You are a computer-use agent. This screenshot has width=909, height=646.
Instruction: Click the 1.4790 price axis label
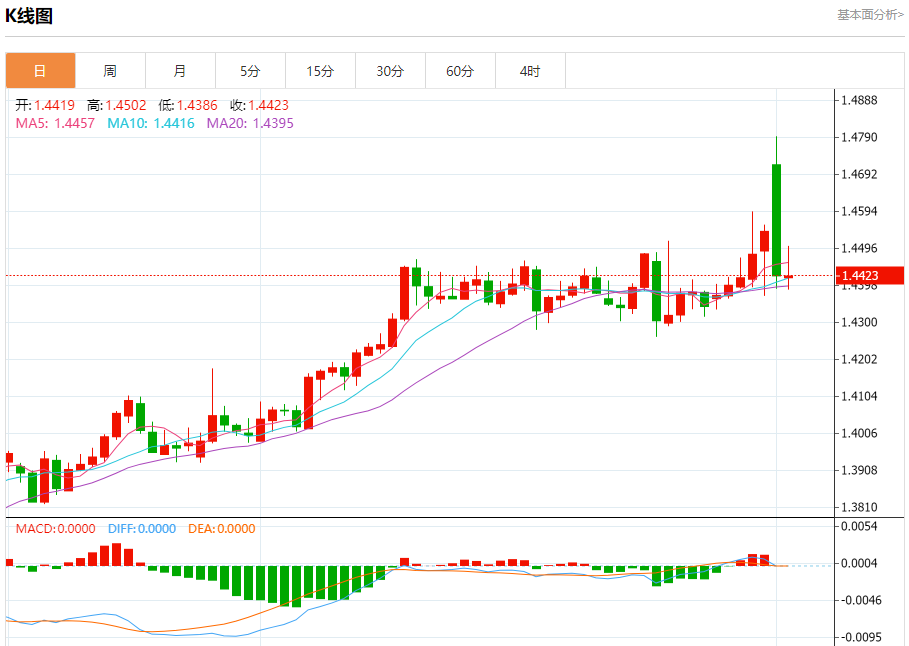(x=859, y=137)
